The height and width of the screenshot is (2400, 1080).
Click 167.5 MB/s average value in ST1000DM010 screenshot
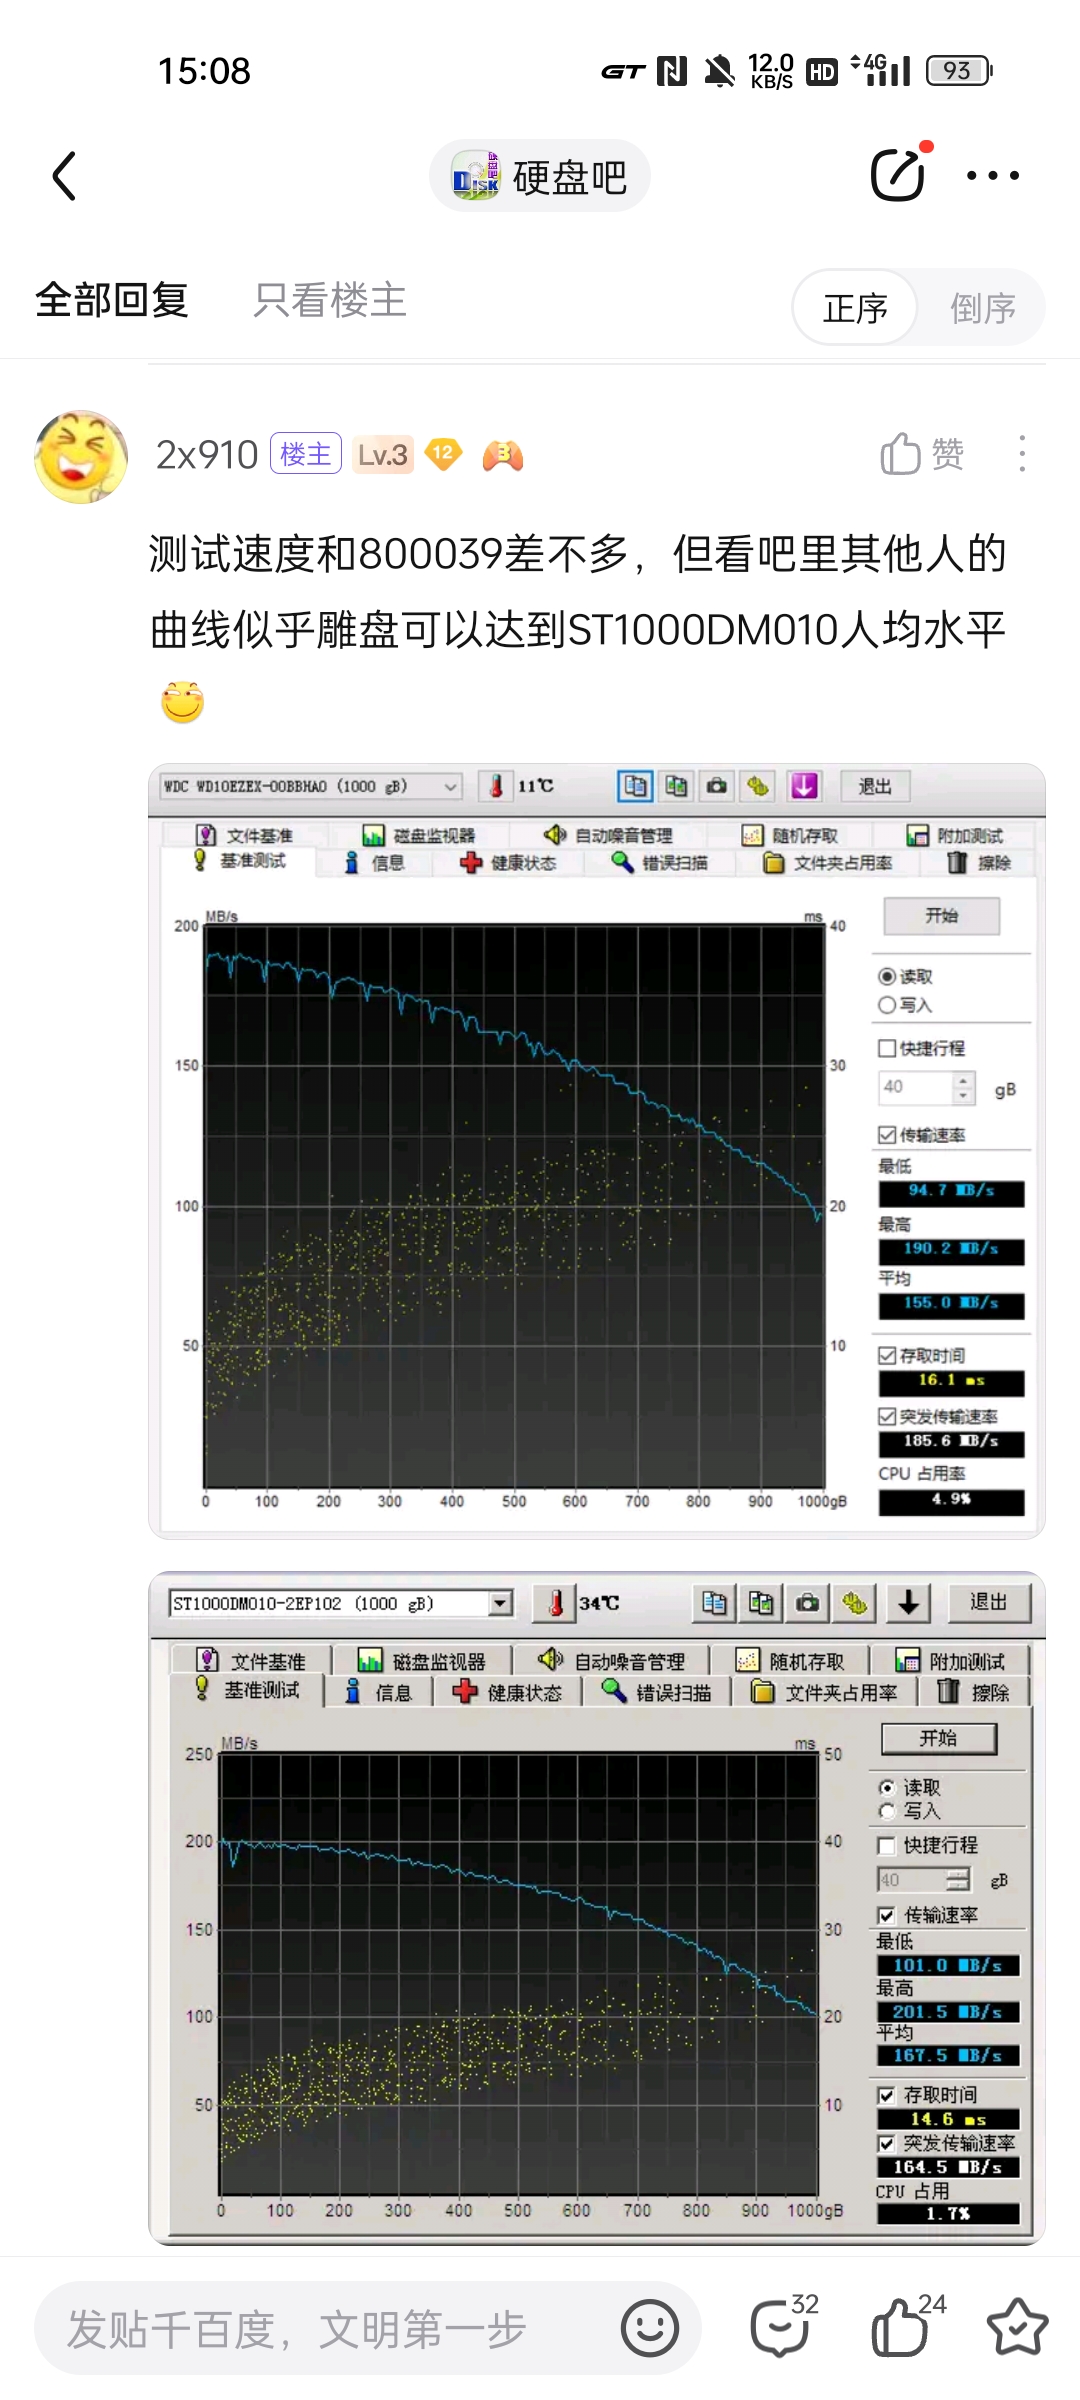pos(948,2055)
